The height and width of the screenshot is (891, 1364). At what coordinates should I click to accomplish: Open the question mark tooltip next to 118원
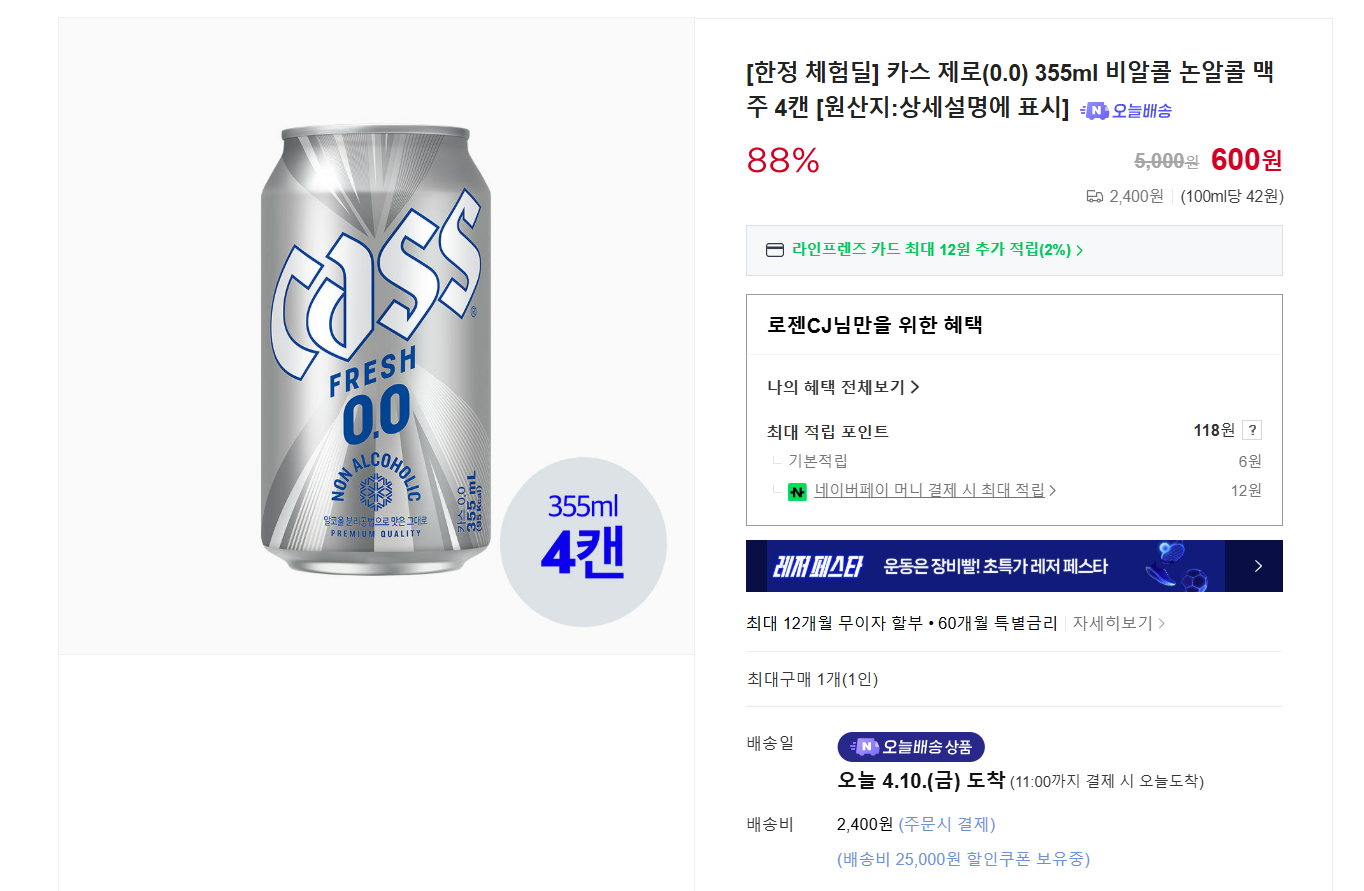pyautogui.click(x=1253, y=429)
